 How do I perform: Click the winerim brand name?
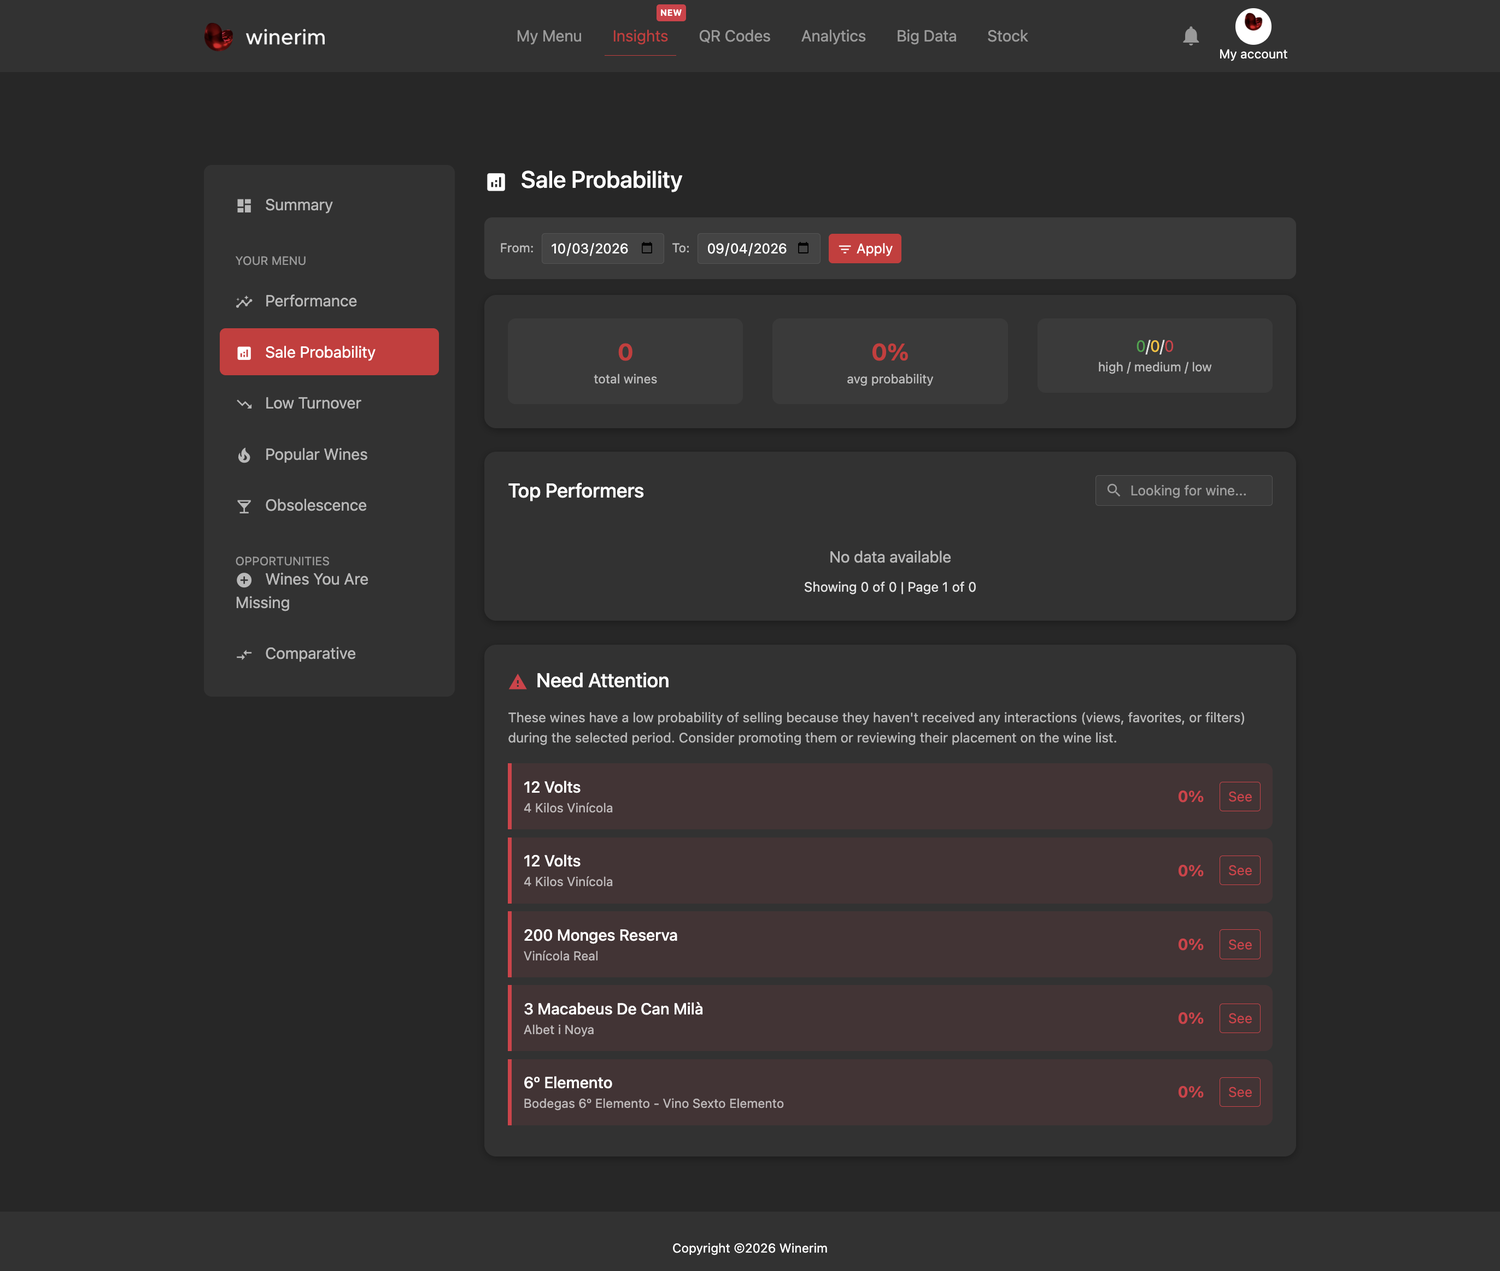coord(286,37)
